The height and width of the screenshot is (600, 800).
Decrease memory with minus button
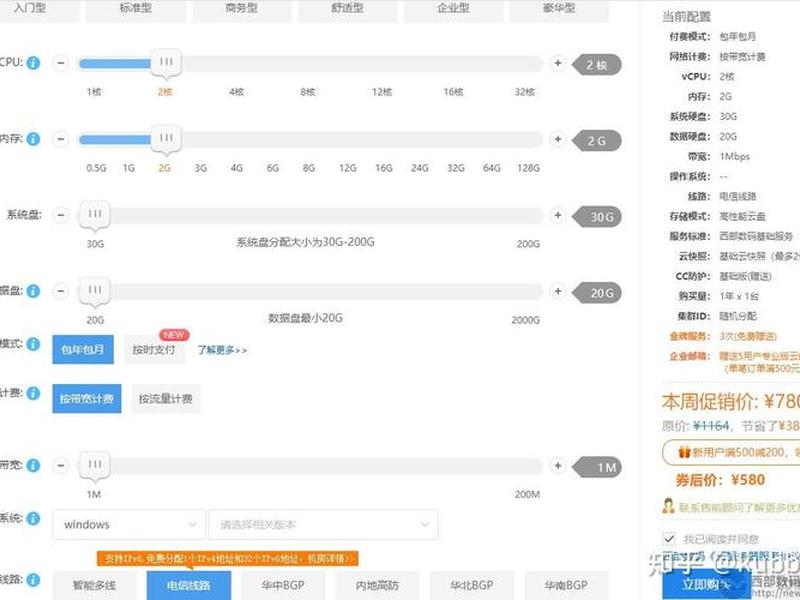pos(61,139)
